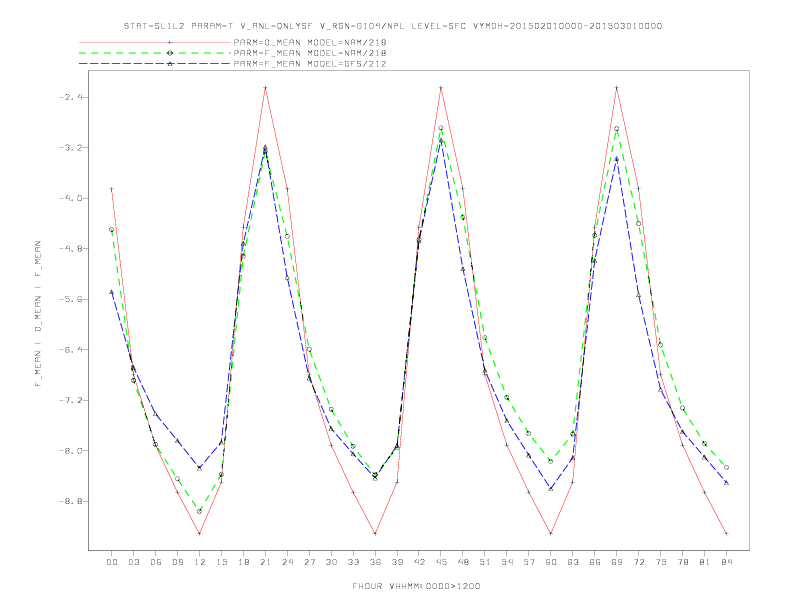Click blue GFS triangle marker at hour 84
Image resolution: width=792 pixels, height=612 pixels.
[x=726, y=483]
